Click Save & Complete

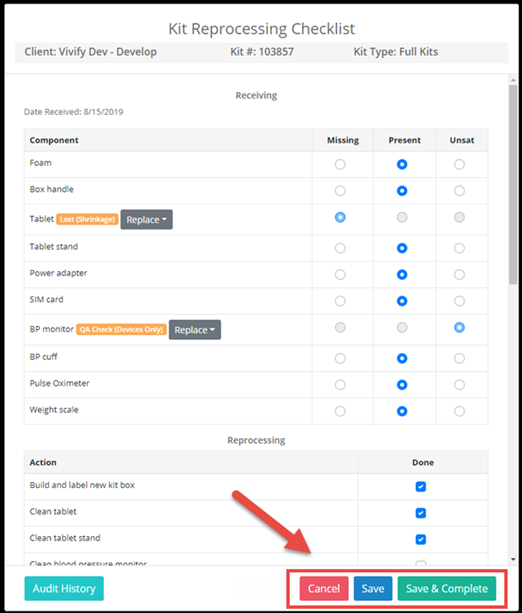click(447, 589)
